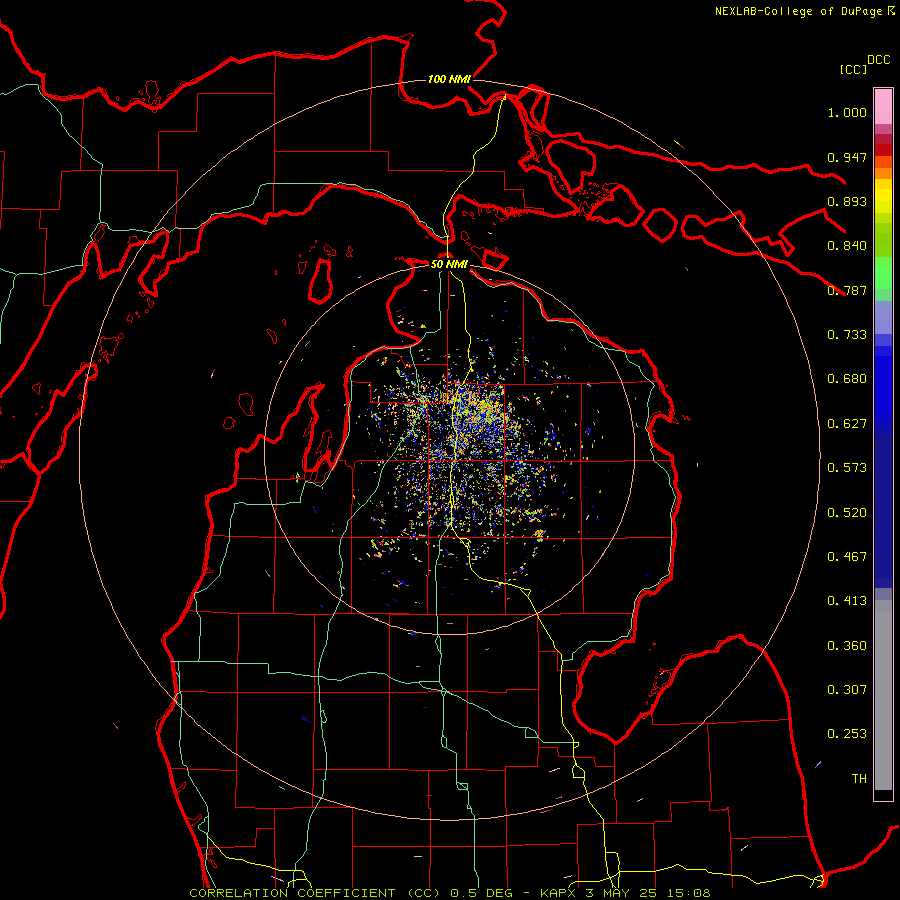Select the 0.573 value on the color scale
This screenshot has height=900, width=900.
[x=847, y=468]
